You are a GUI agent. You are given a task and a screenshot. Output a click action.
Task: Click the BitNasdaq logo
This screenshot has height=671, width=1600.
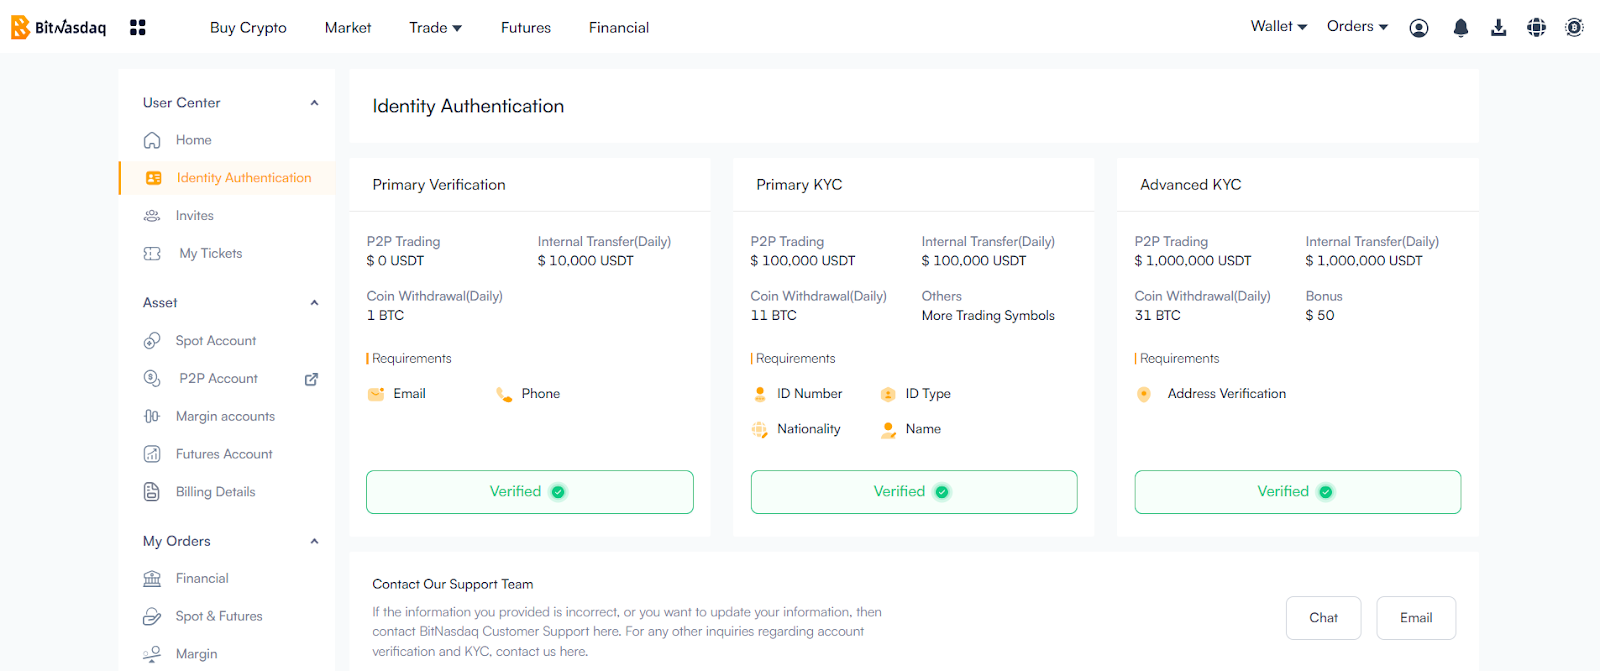[x=58, y=27]
